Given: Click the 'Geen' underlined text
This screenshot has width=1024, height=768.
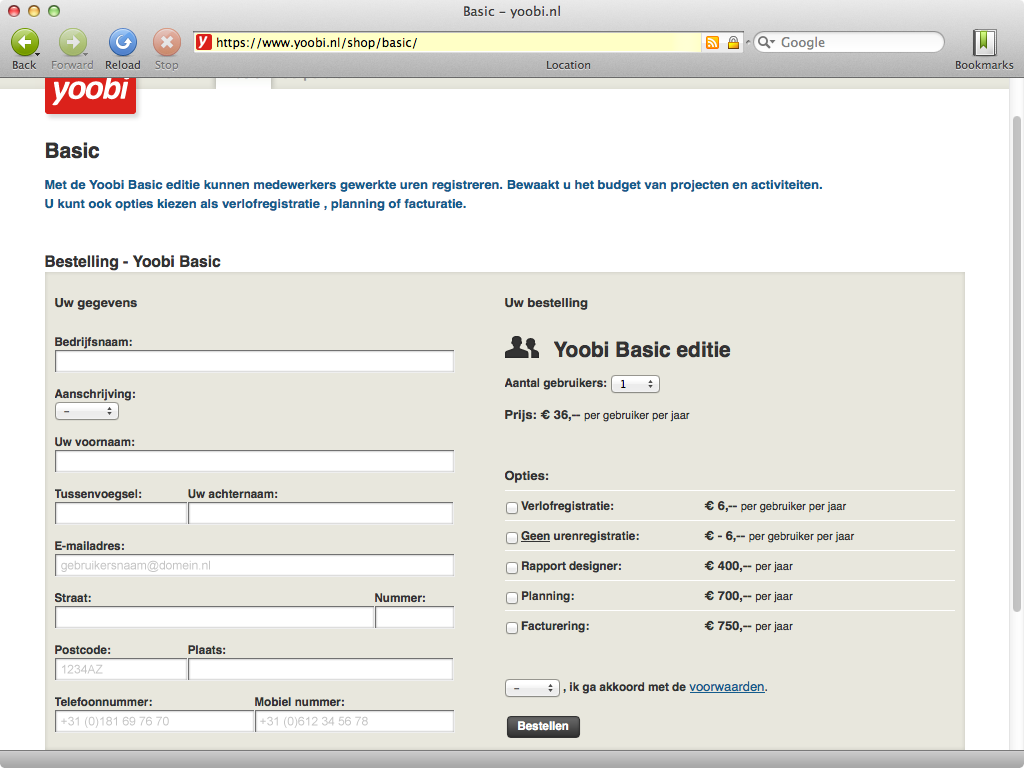Looking at the screenshot, I should click(x=536, y=536).
